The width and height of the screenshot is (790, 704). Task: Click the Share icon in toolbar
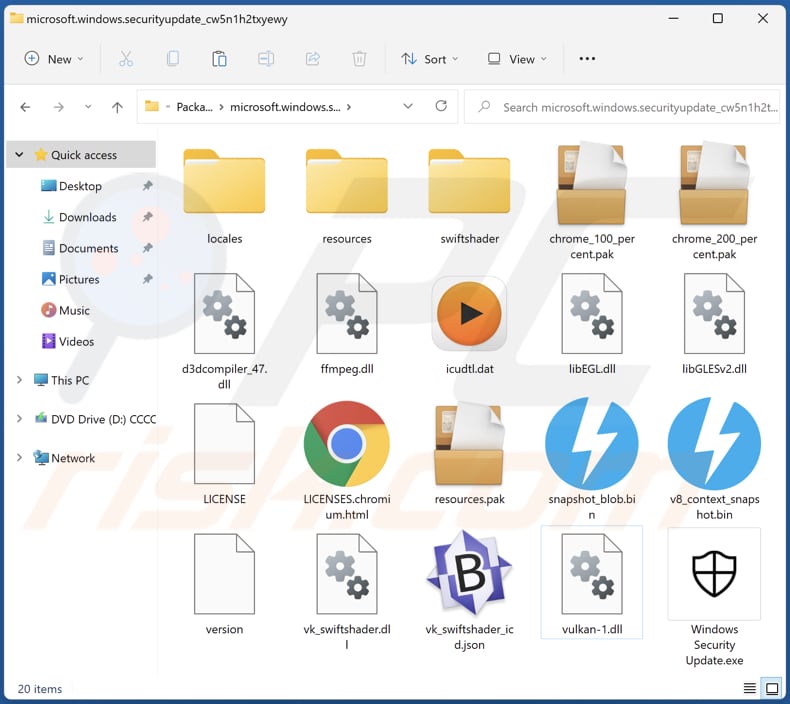(313, 59)
